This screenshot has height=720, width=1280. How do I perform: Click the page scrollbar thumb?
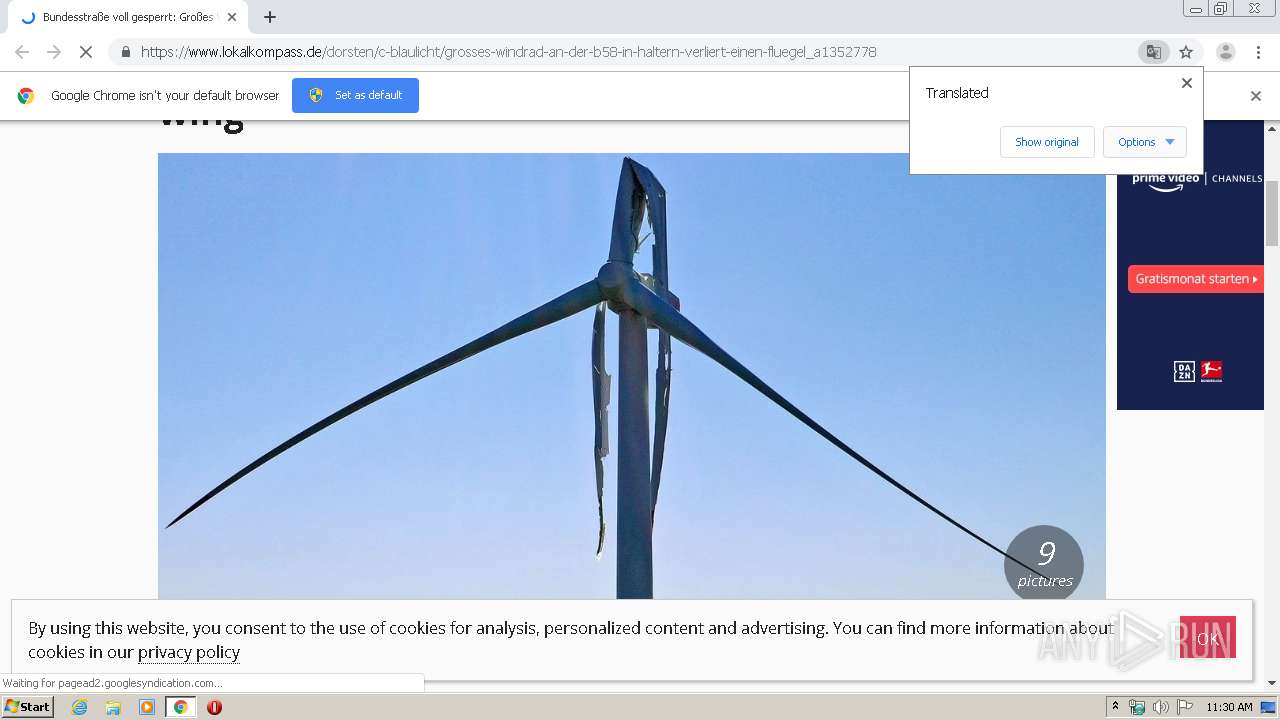(1272, 212)
